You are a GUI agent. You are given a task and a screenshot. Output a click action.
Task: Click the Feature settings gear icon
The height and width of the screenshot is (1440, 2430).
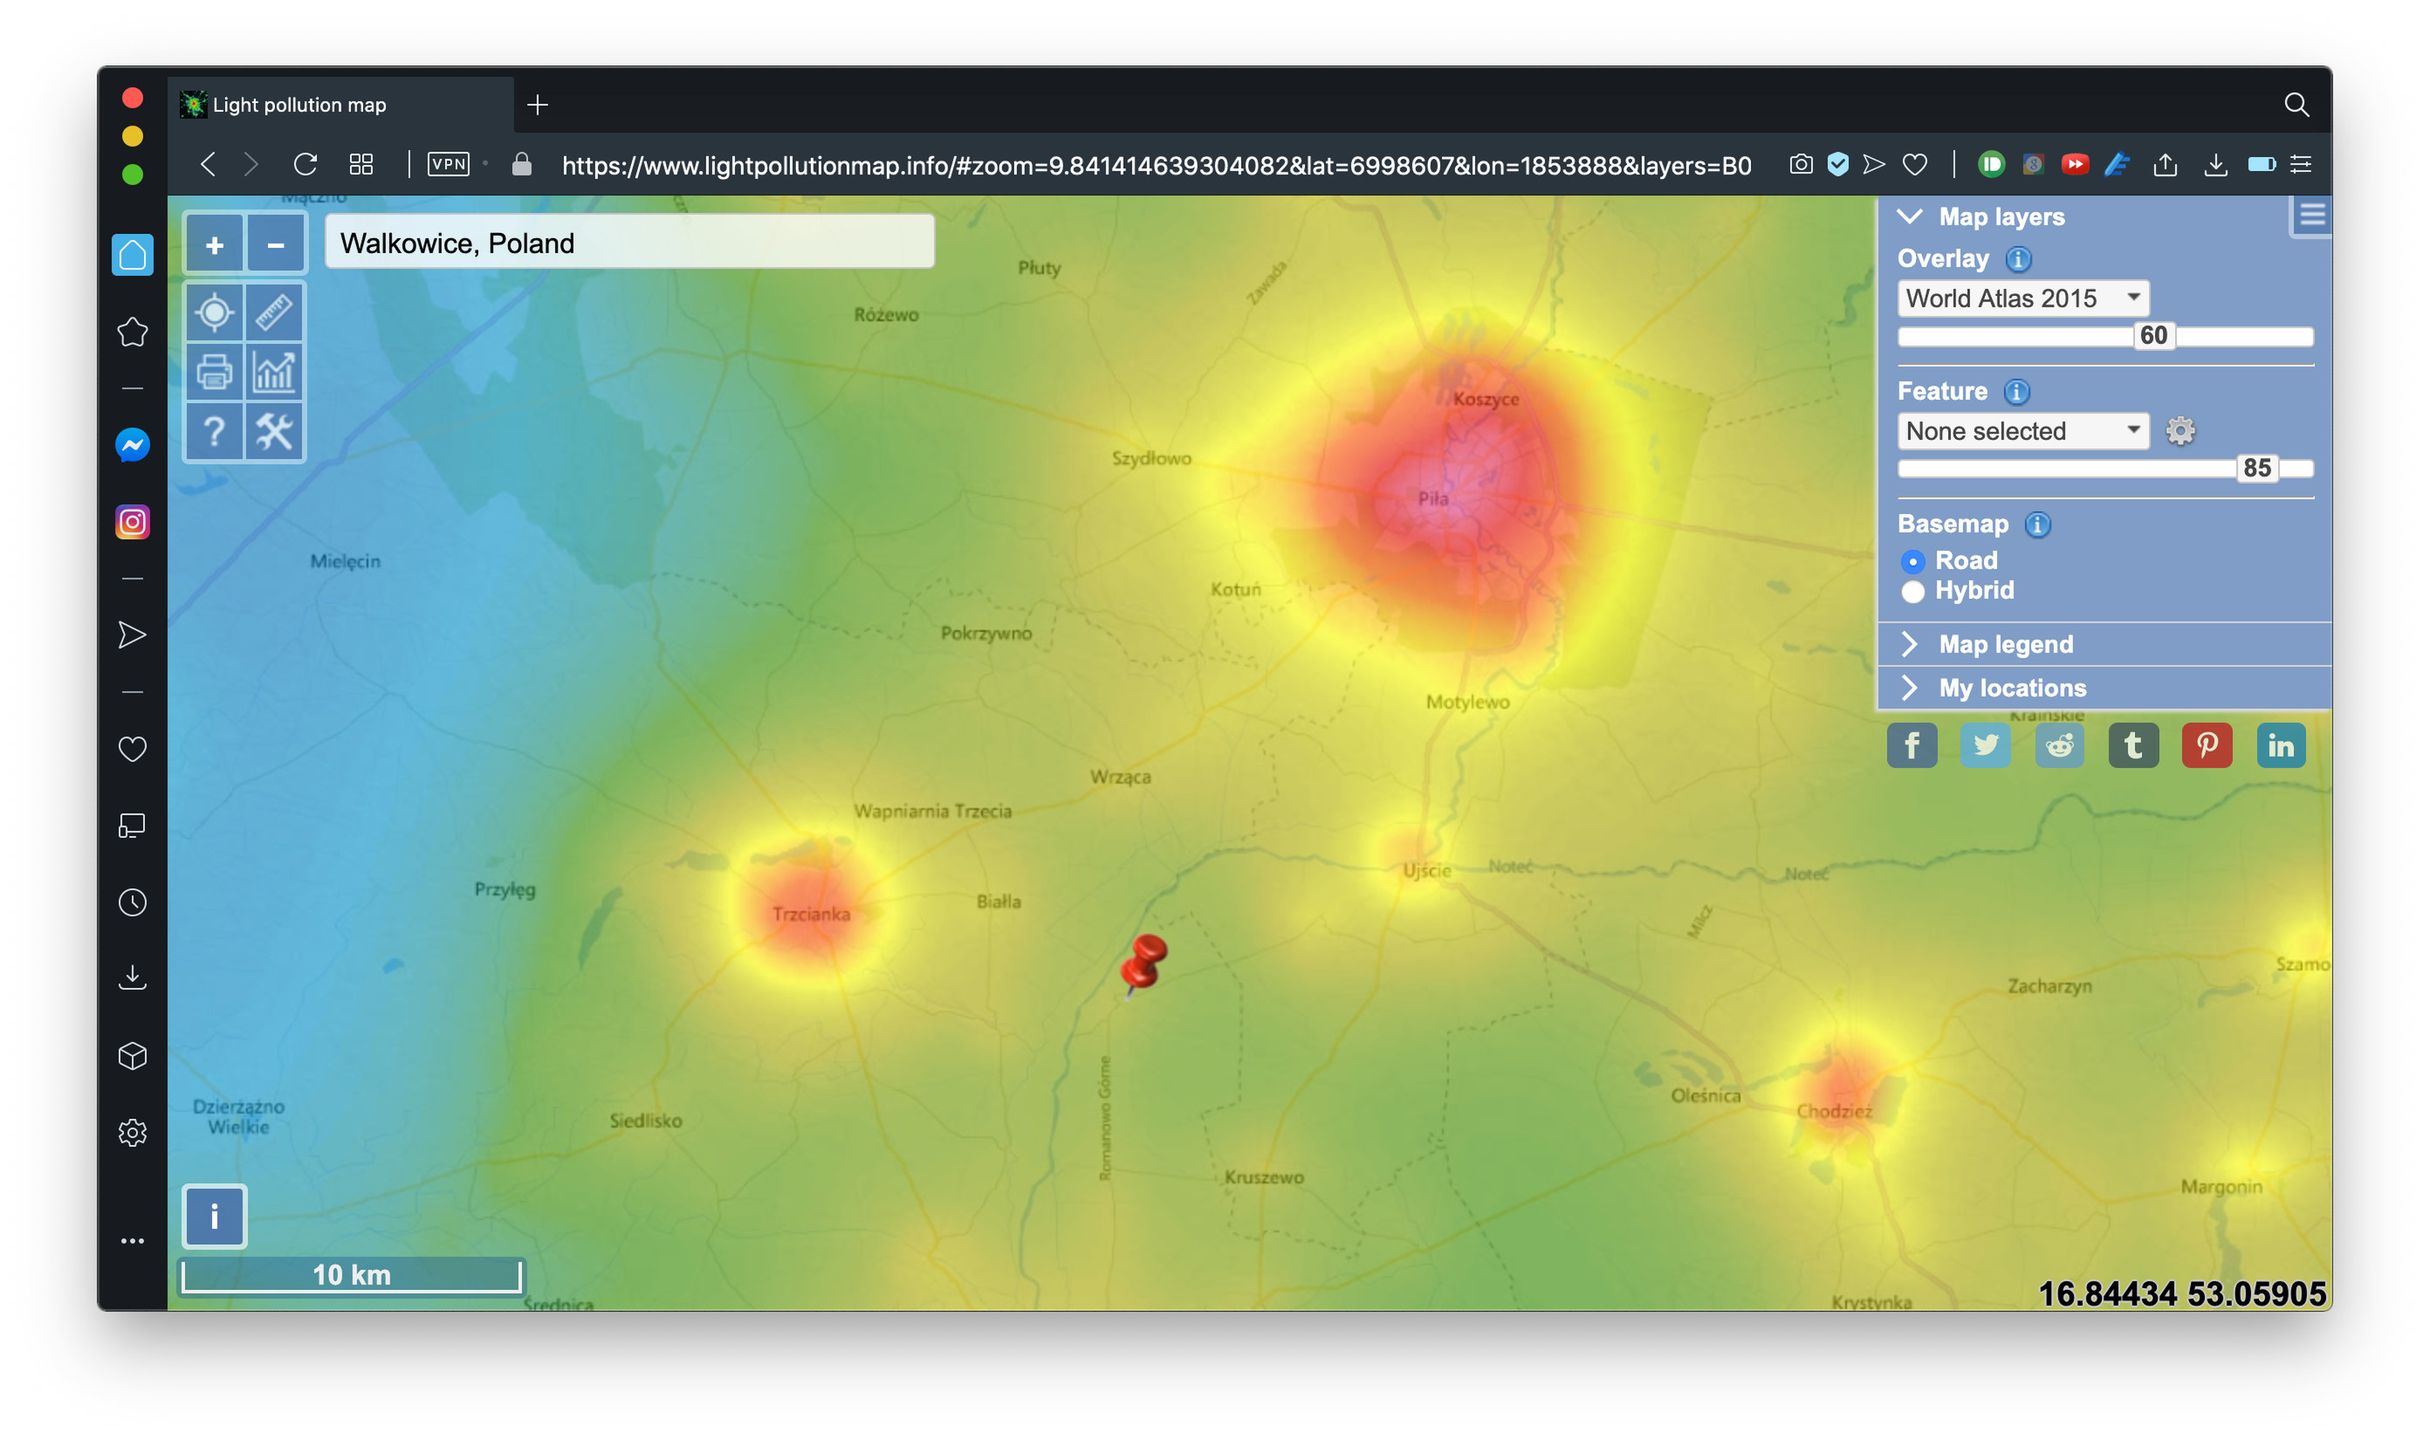tap(2180, 431)
